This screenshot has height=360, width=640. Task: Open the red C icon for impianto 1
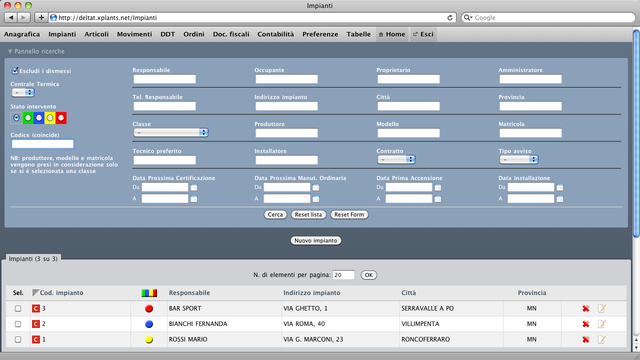36,340
